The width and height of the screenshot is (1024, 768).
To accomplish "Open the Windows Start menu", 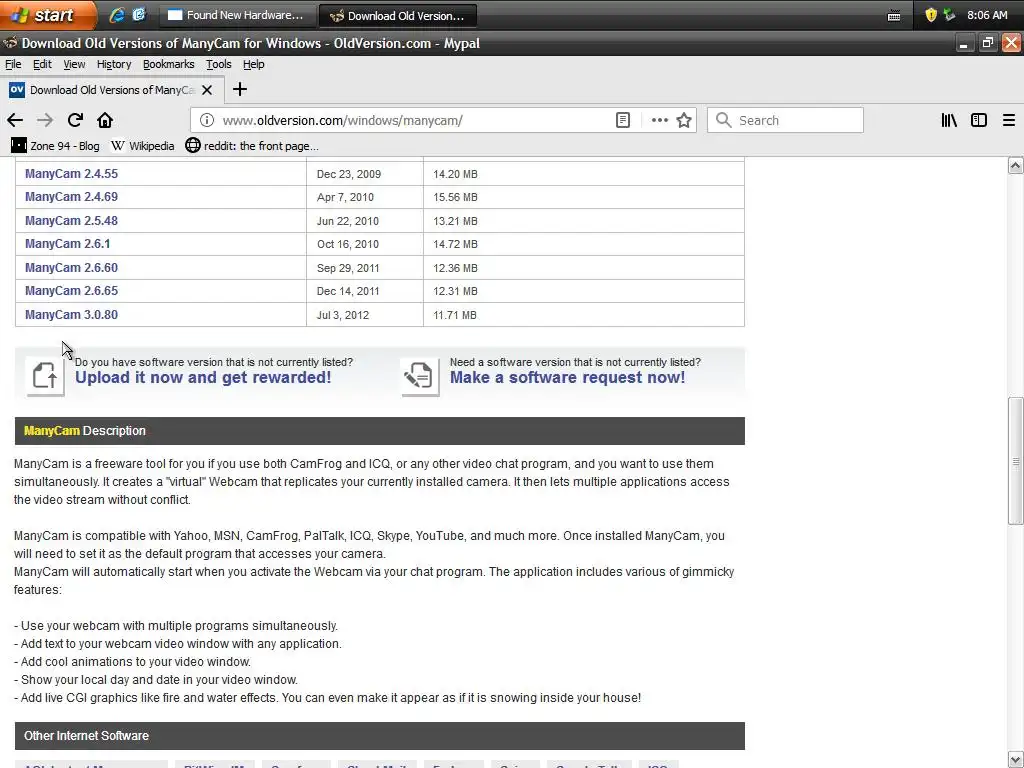I will [48, 15].
